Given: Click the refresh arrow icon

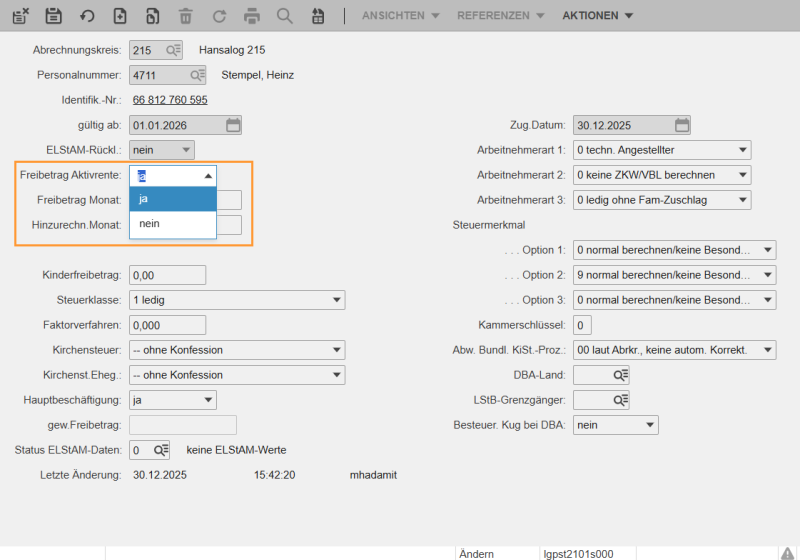Looking at the screenshot, I should (219, 16).
